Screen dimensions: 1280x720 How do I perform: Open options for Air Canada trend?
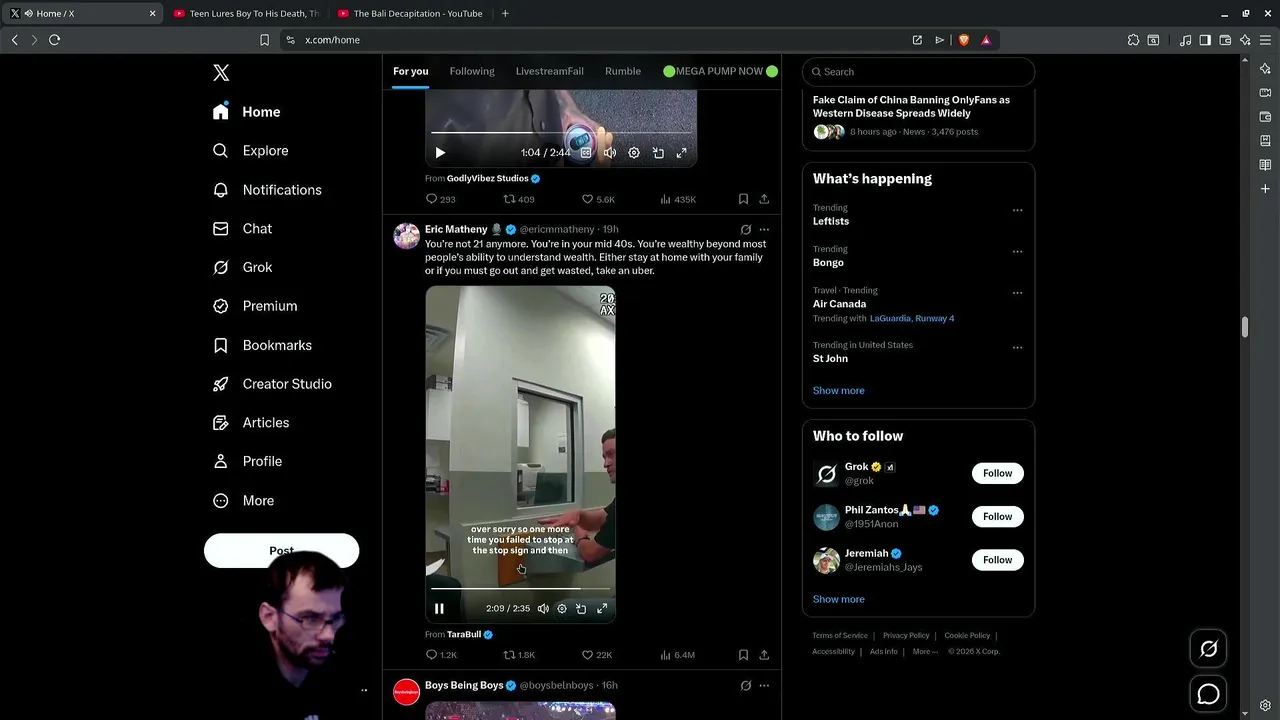(1017, 293)
